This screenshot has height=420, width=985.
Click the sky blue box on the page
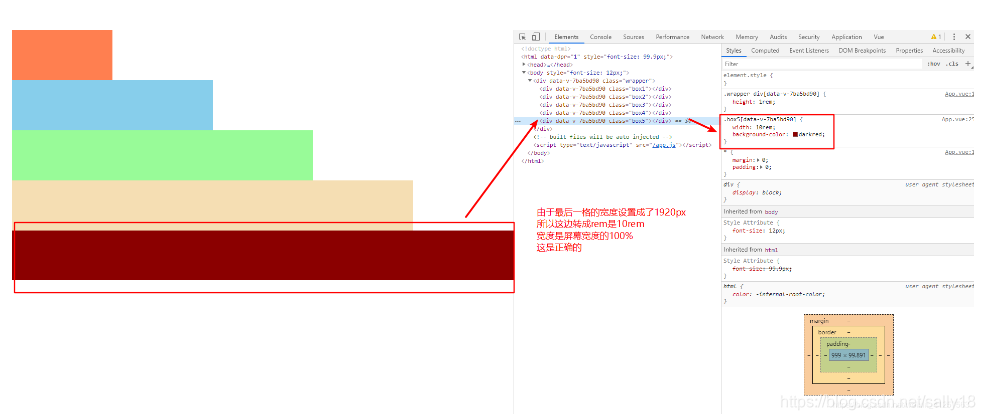(x=112, y=105)
